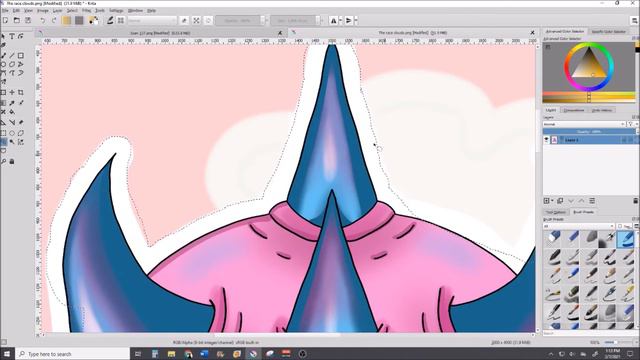
Task: Reload the original brush preset
Action: pos(208,20)
